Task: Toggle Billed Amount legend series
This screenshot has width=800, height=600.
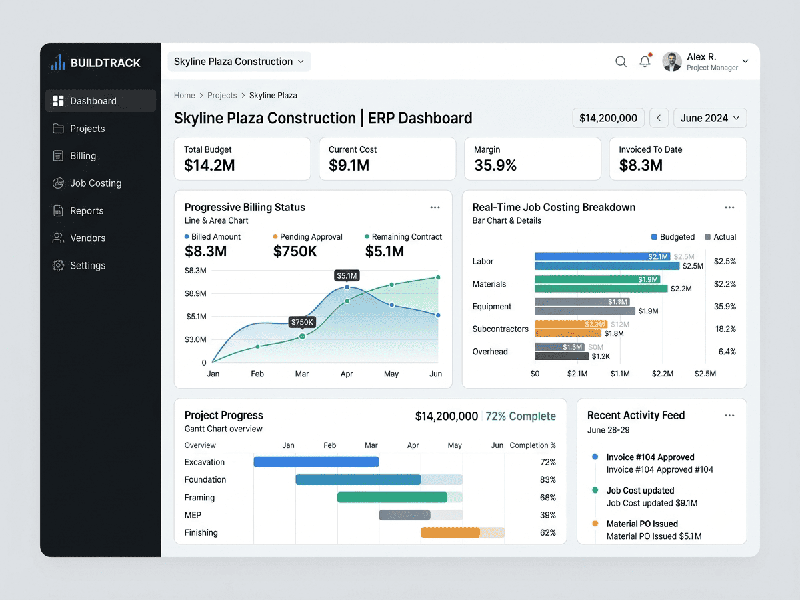Action: pyautogui.click(x=212, y=237)
